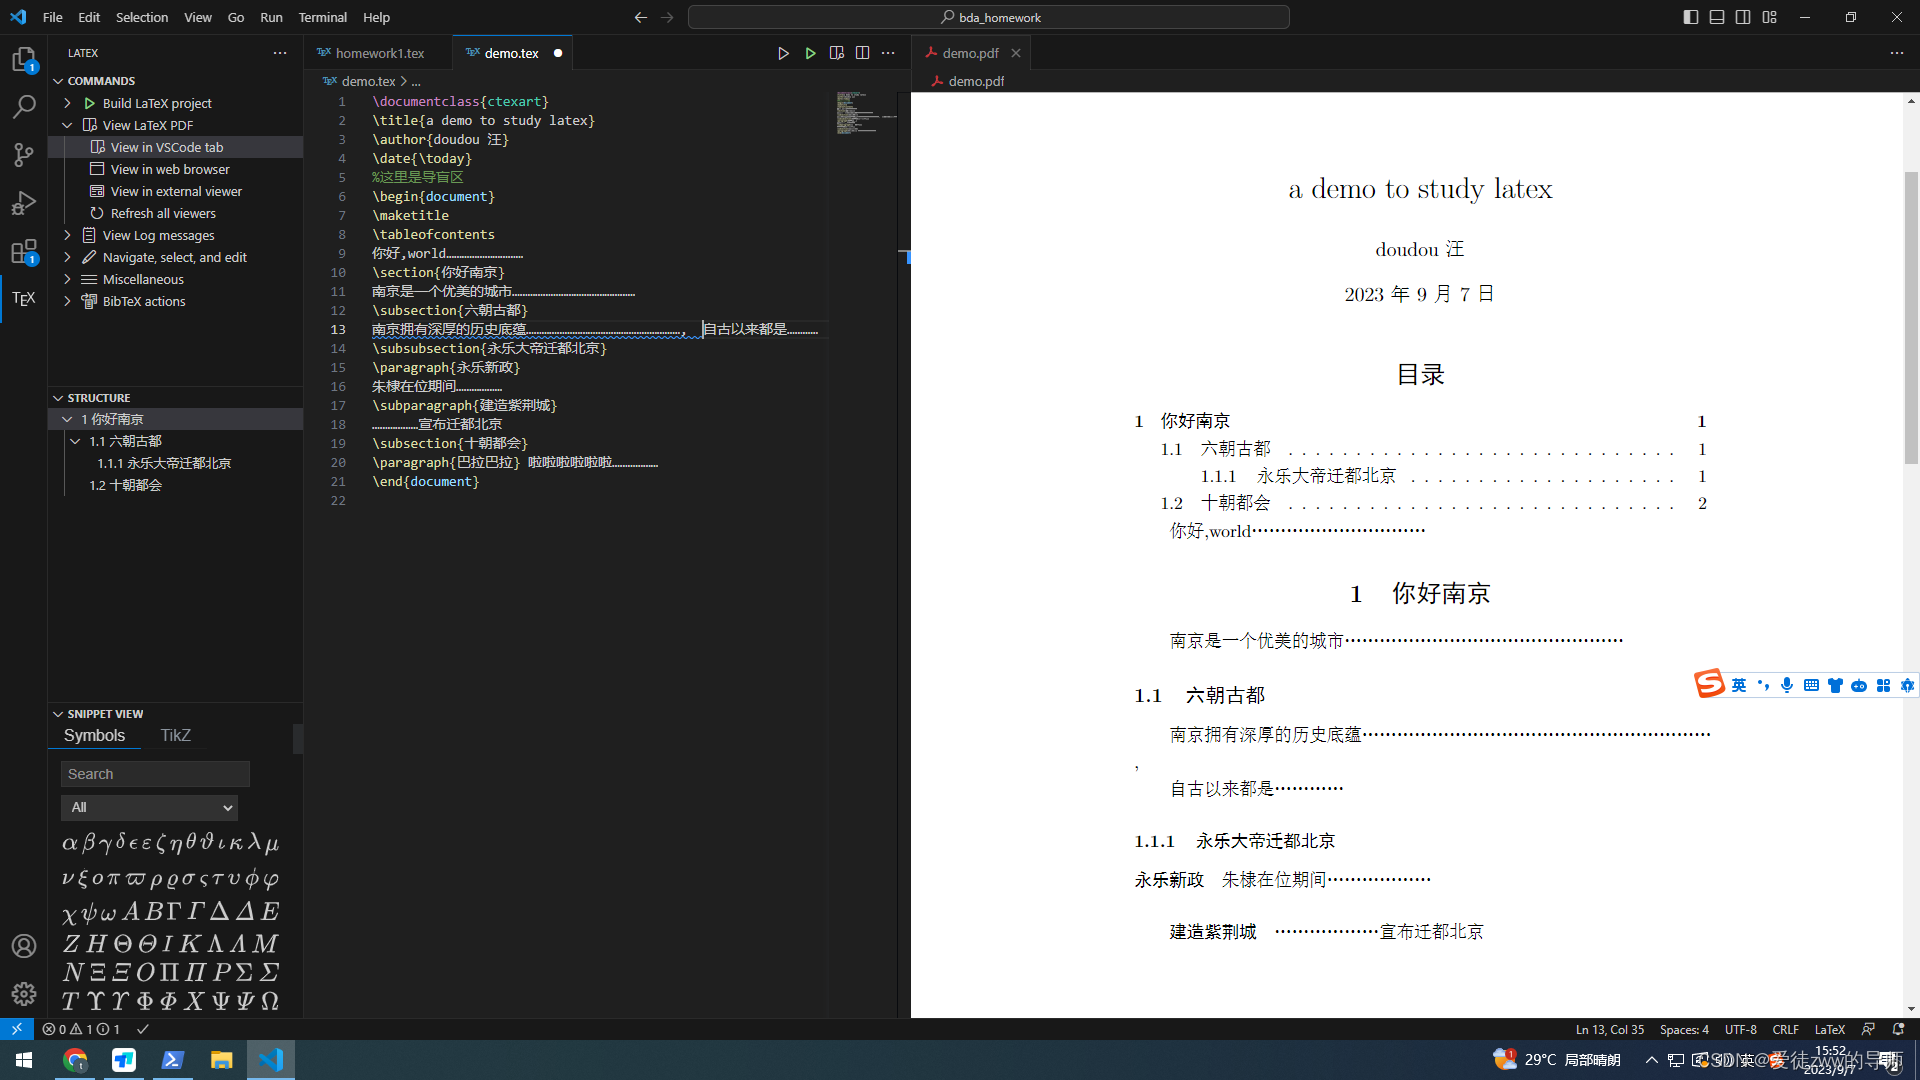Click View in web browser
Viewport: 1920px width, 1080px height.
[x=169, y=169]
